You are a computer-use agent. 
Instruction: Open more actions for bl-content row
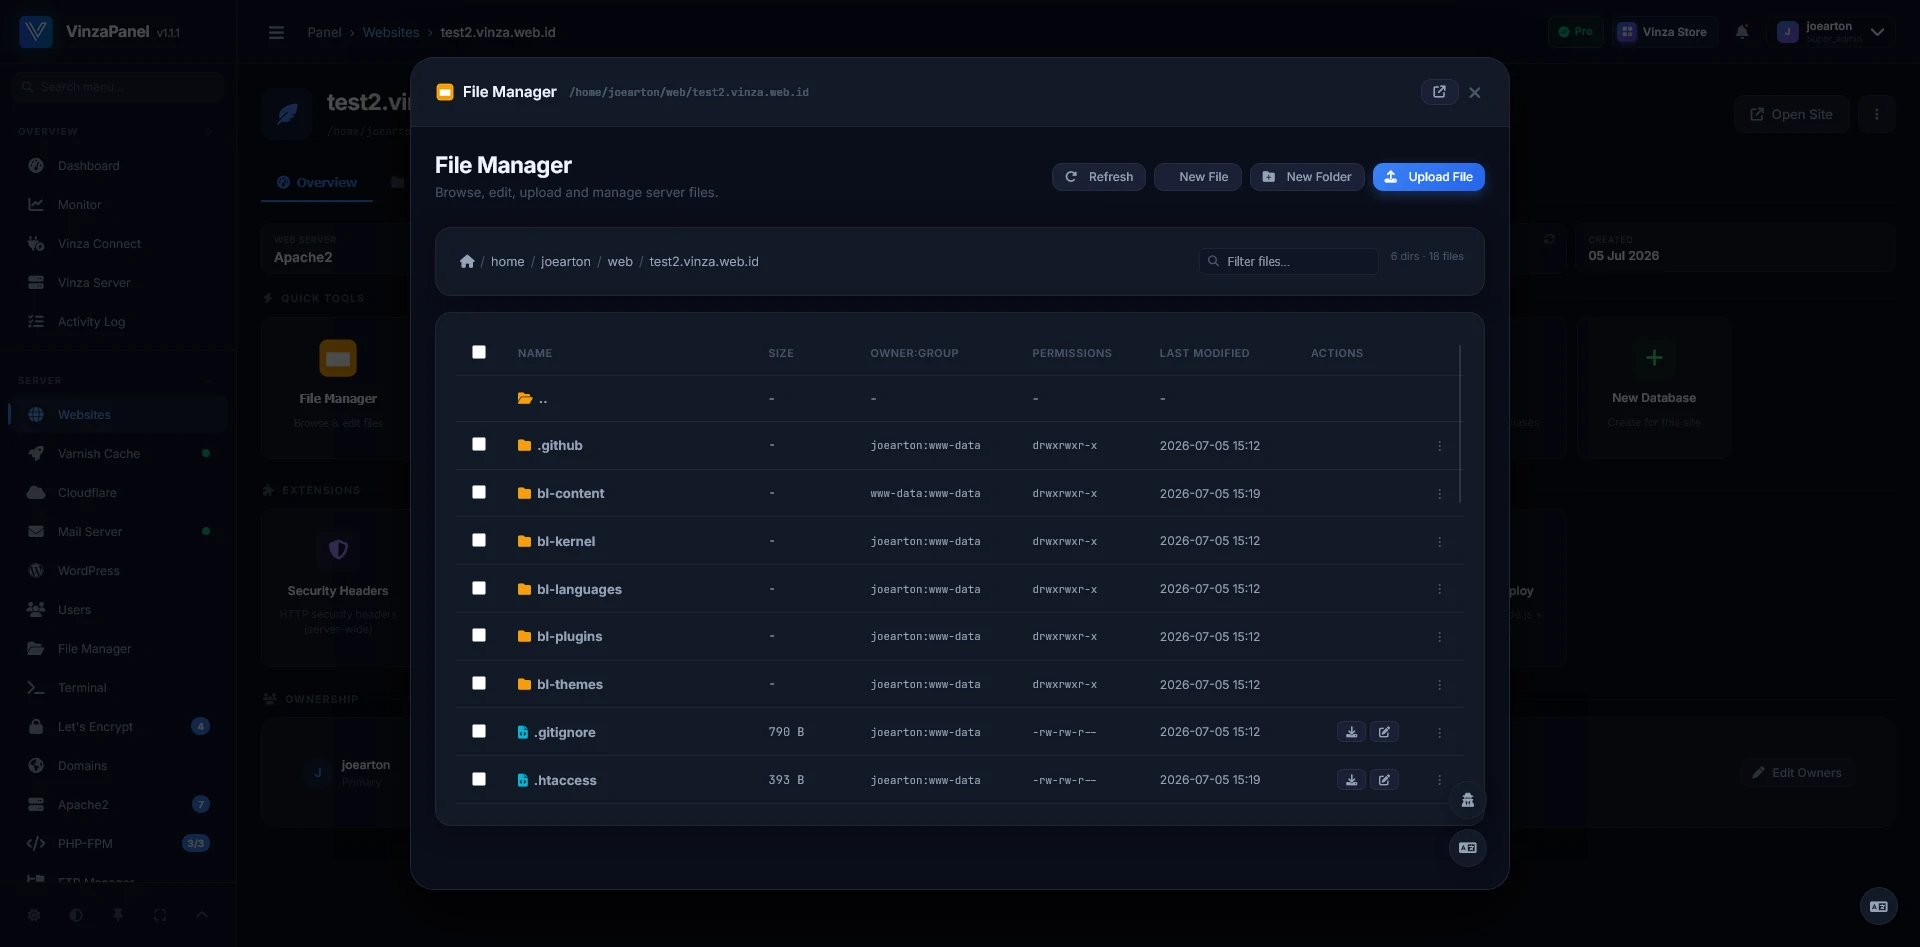pos(1440,494)
